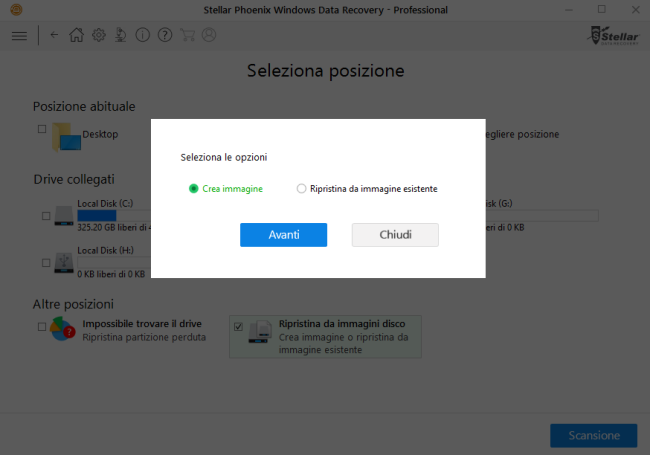Open settings via the gear icon

(99, 35)
